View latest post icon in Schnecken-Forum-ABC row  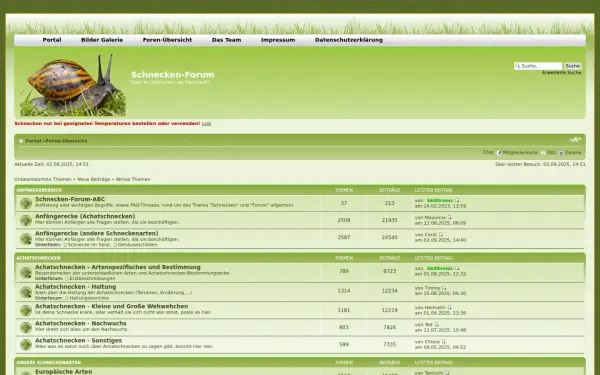pyautogui.click(x=457, y=201)
